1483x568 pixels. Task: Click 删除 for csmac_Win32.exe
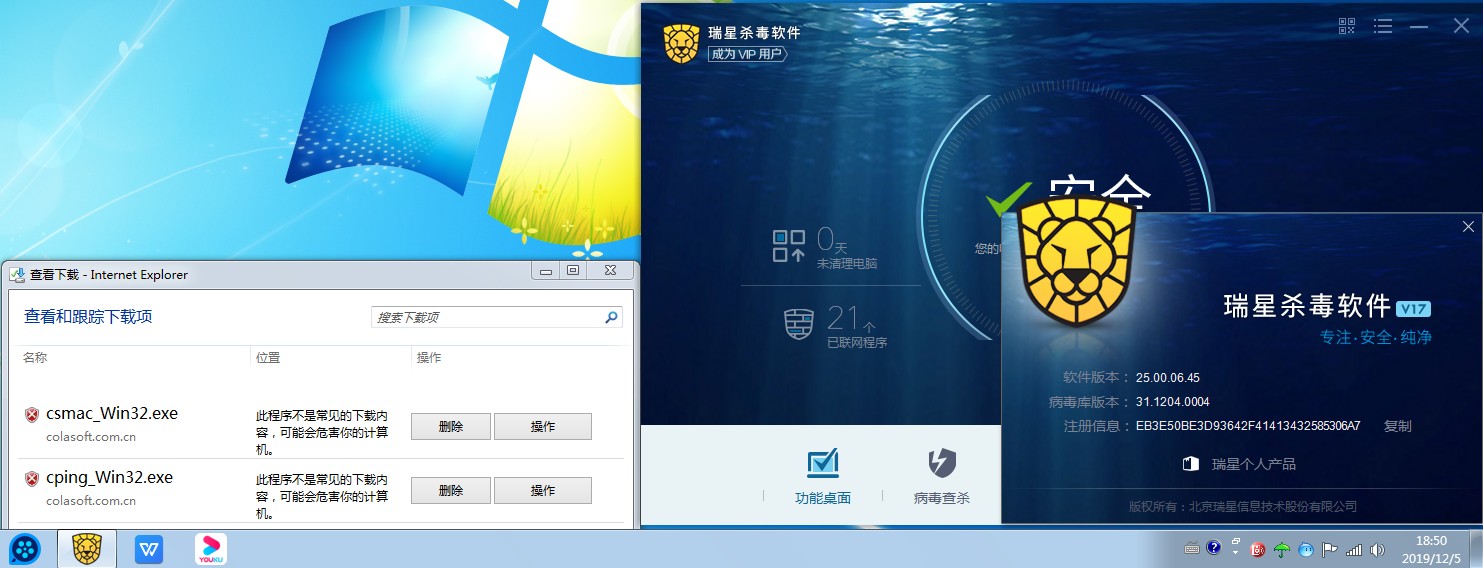[x=451, y=426]
